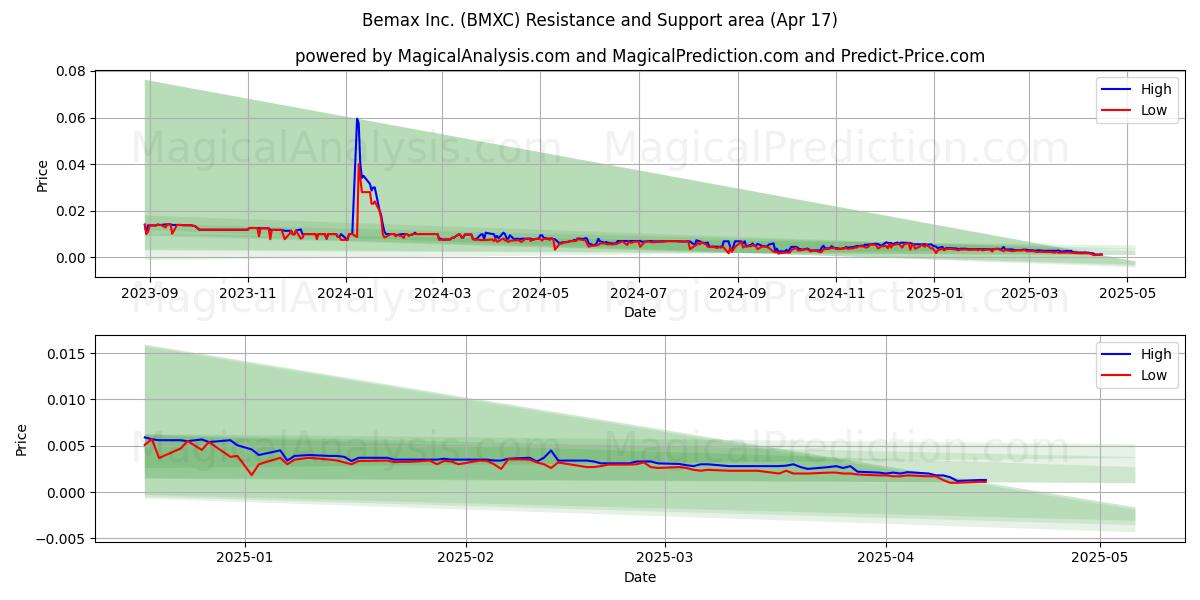Image resolution: width=1200 pixels, height=600 pixels.
Task: Click the '2024-11' x-axis label in top chart
Action: (837, 293)
